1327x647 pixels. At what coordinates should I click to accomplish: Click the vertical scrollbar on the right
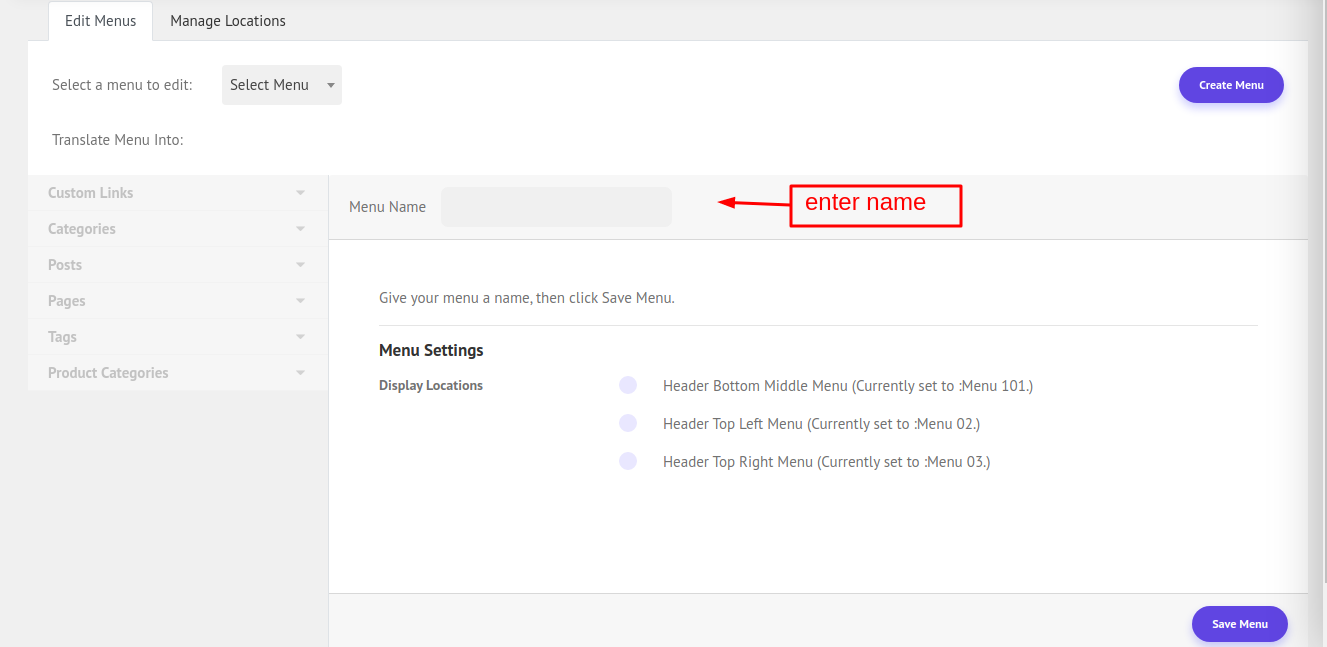1317,300
